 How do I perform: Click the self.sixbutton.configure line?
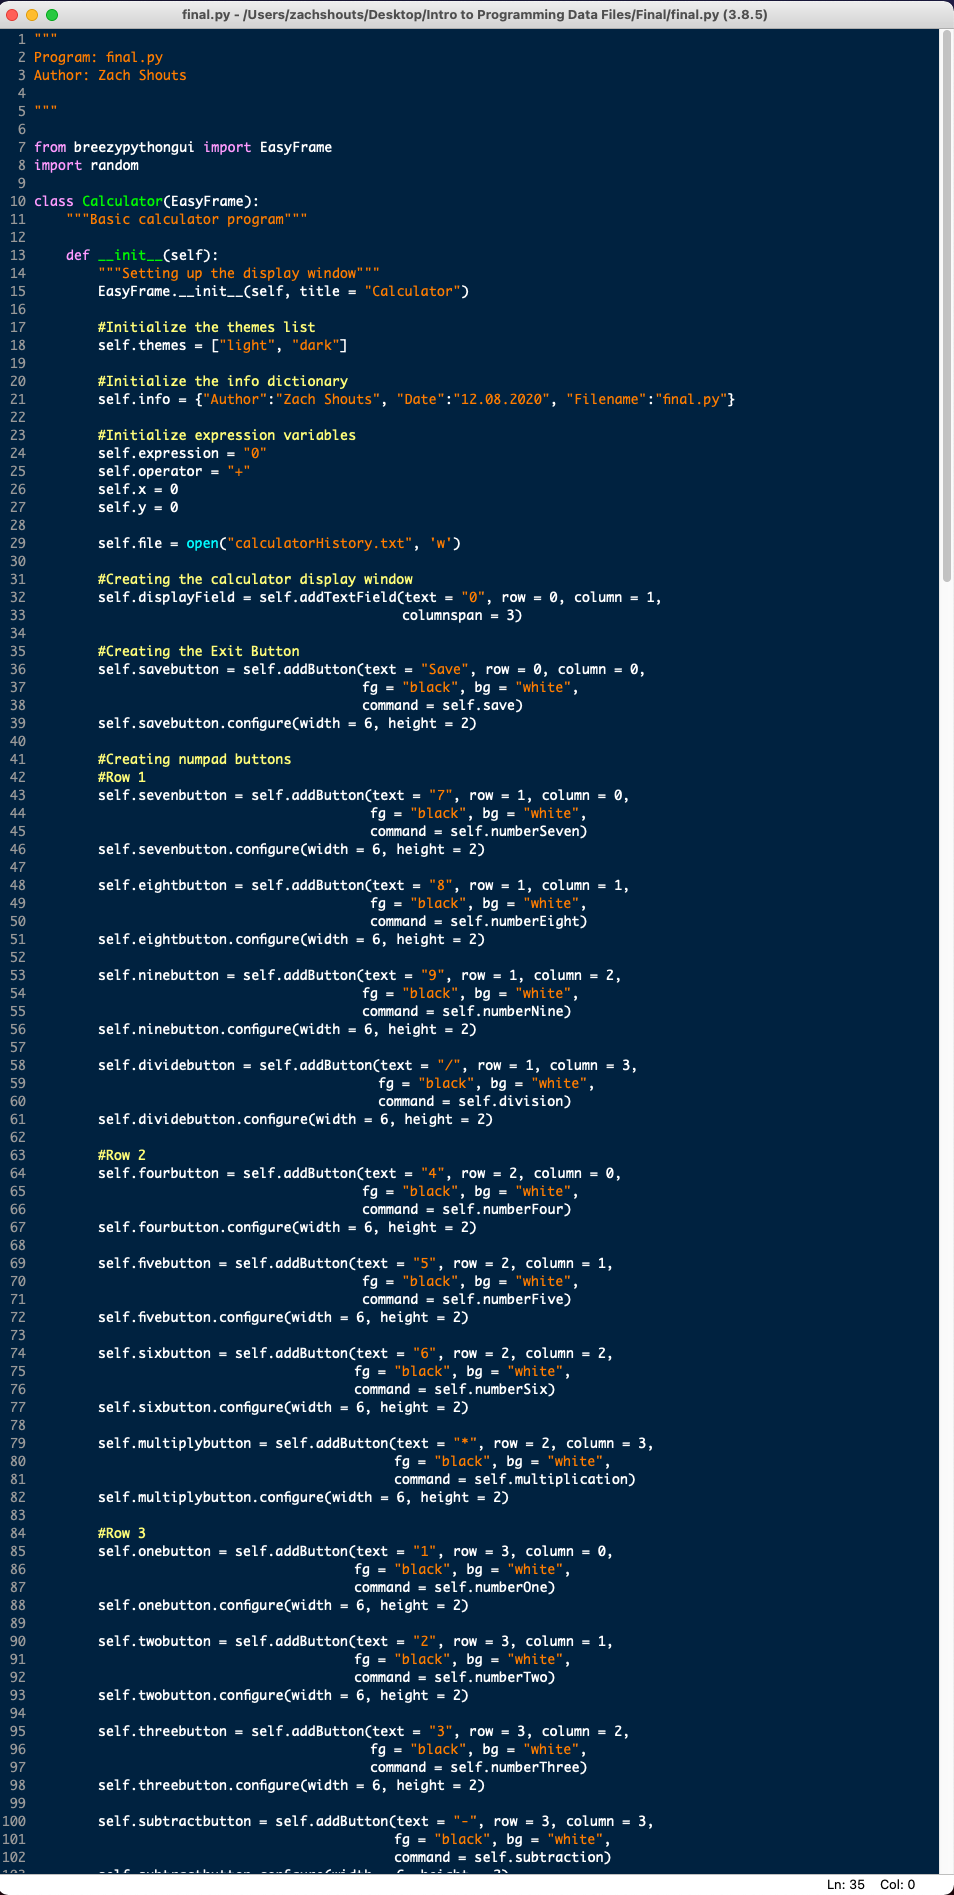tap(283, 1407)
